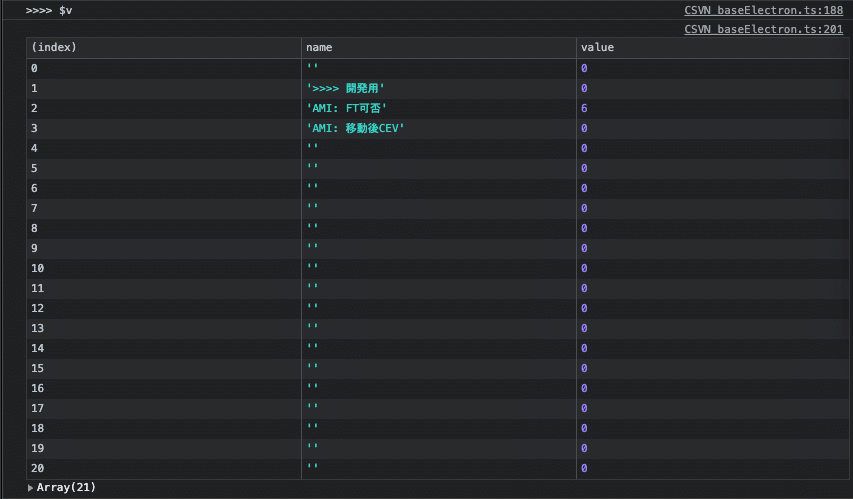This screenshot has height=499, width=853.
Task: Click the Array(21) object label
Action: [x=66, y=488]
